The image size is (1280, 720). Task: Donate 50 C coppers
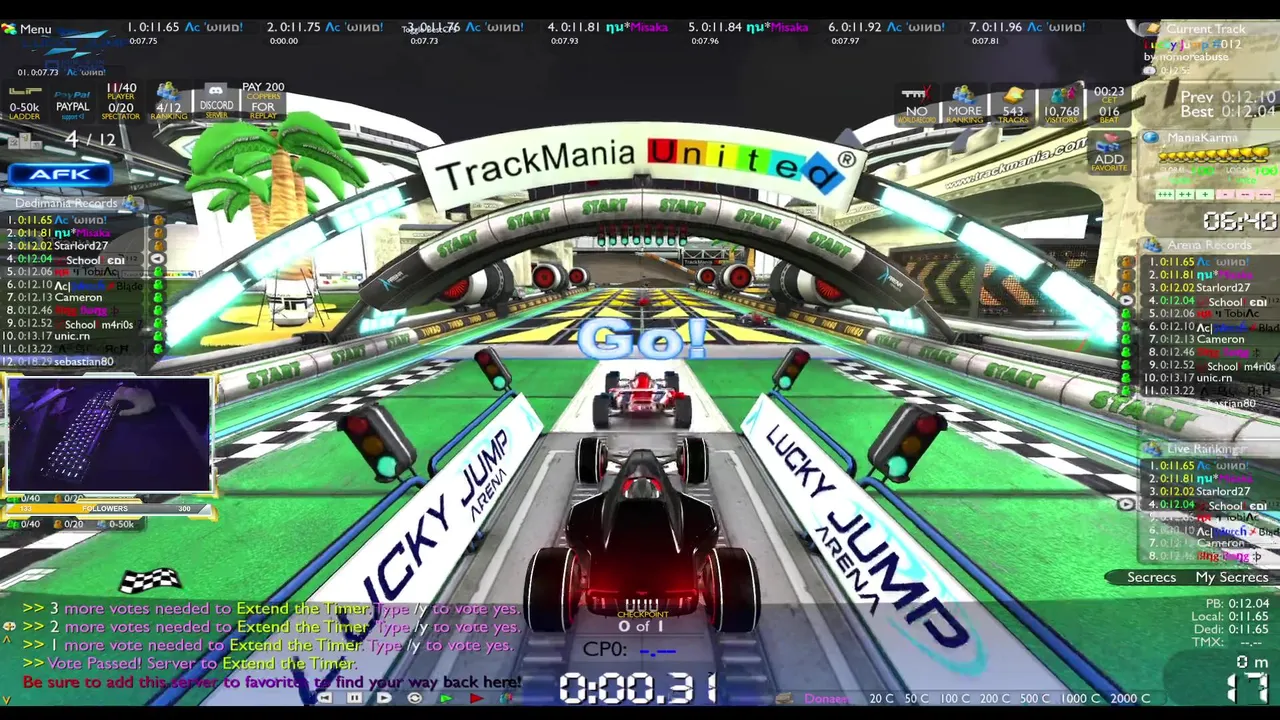(x=916, y=698)
